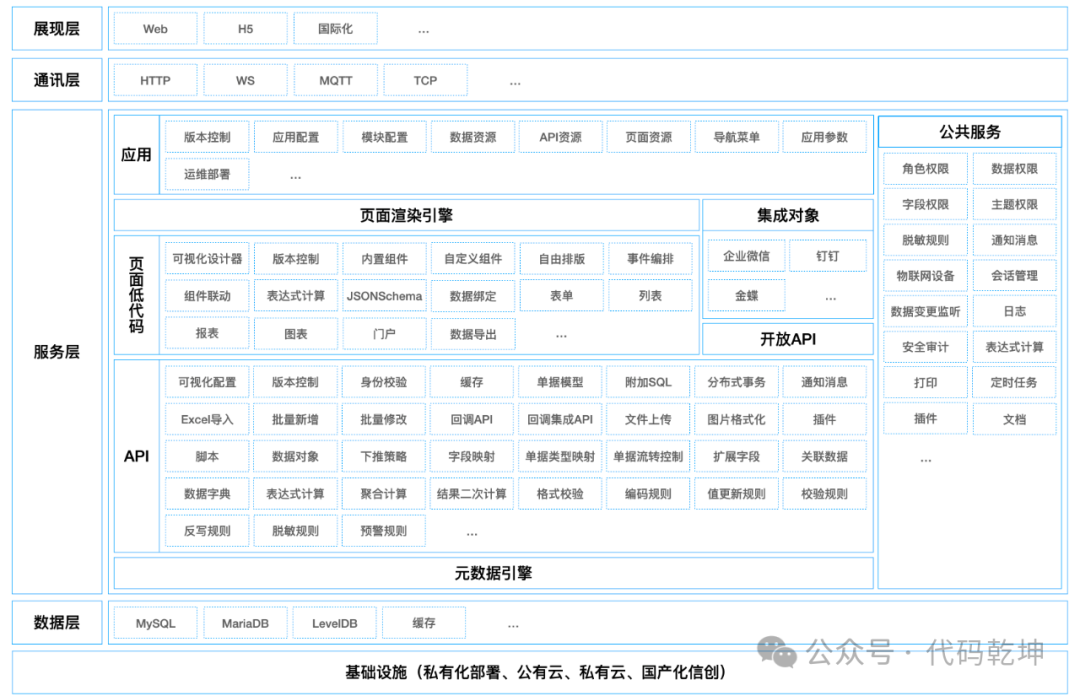1080x696 pixels.
Task: Select the 附加SQL box
Action: click(x=648, y=382)
